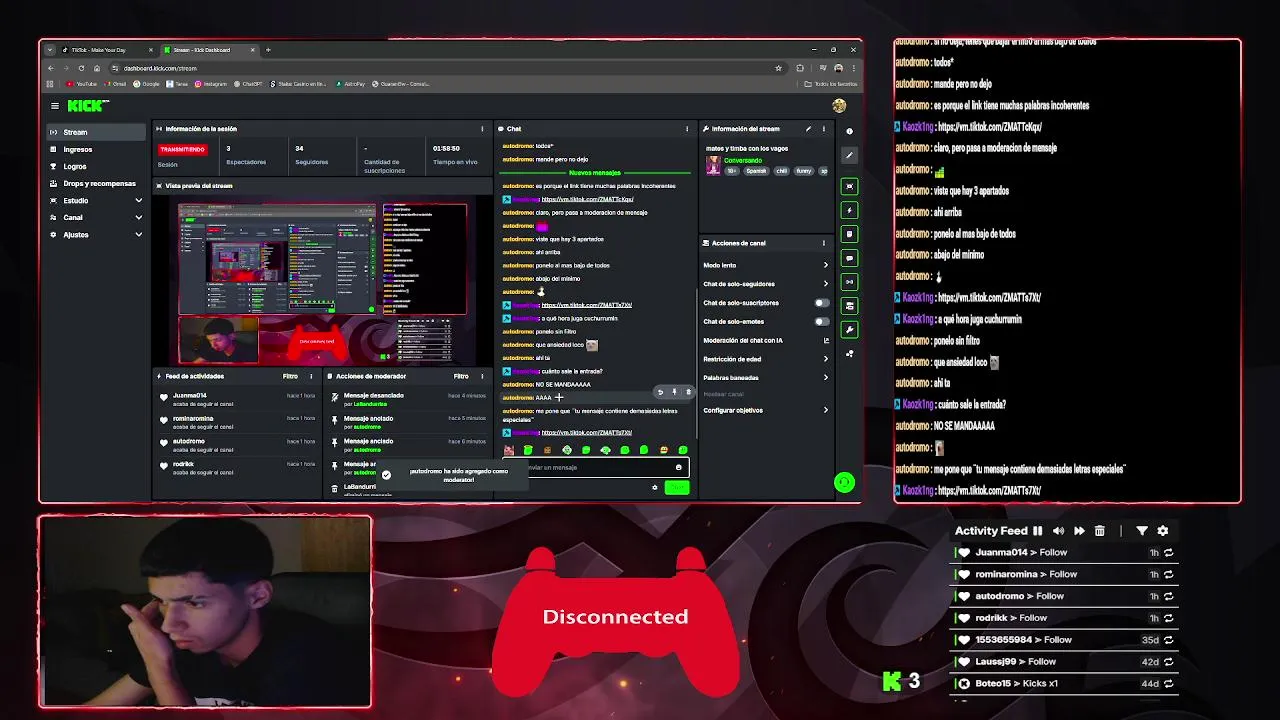This screenshot has width=1280, height=720.
Task: Open chat settings gear beside send button
Action: click(x=655, y=488)
